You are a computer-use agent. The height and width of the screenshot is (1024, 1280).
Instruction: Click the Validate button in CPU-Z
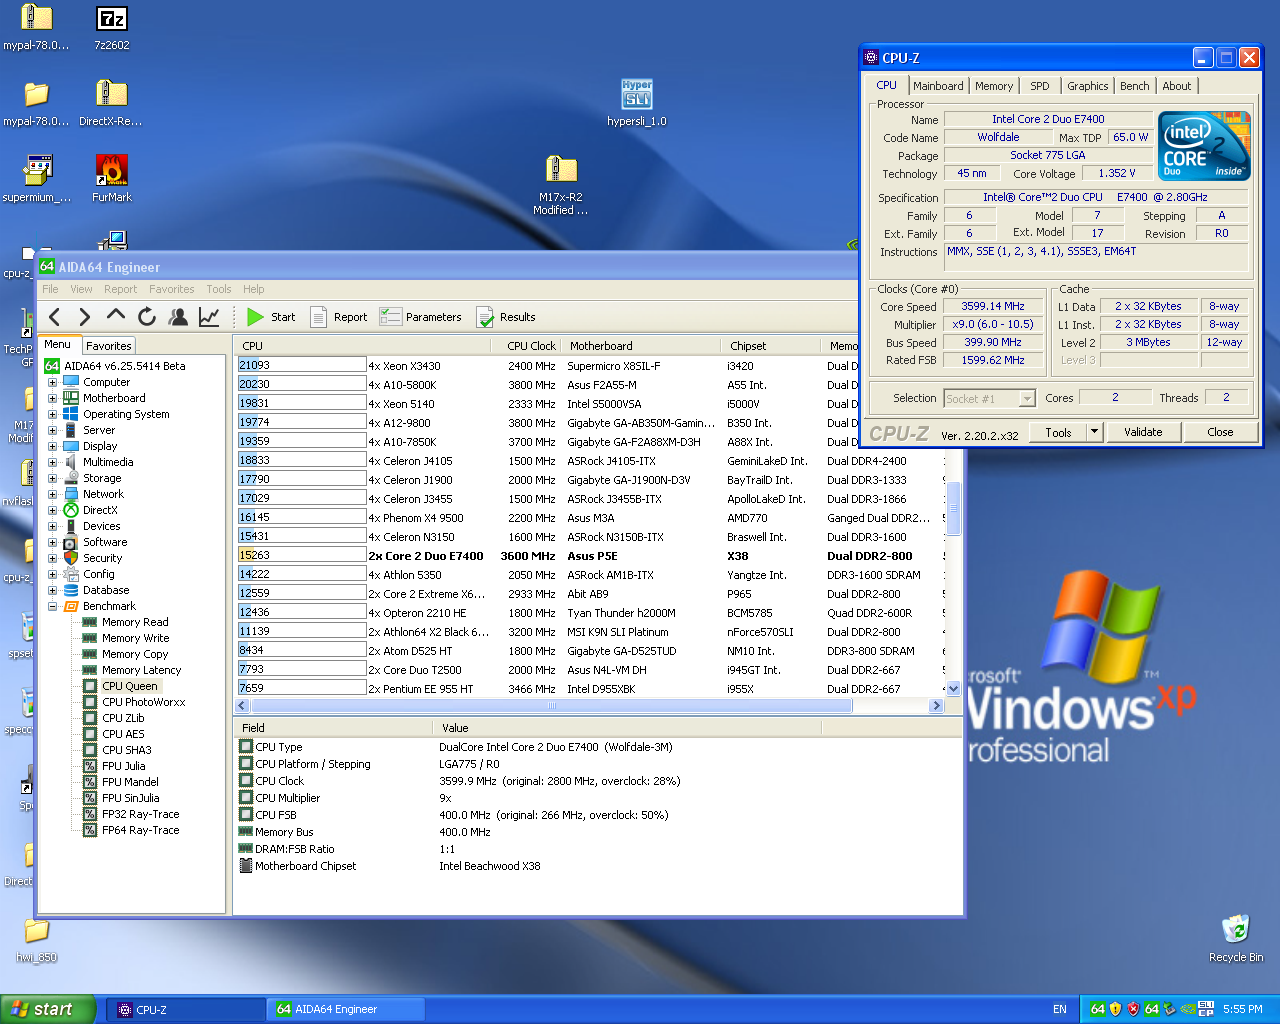pos(1143,432)
